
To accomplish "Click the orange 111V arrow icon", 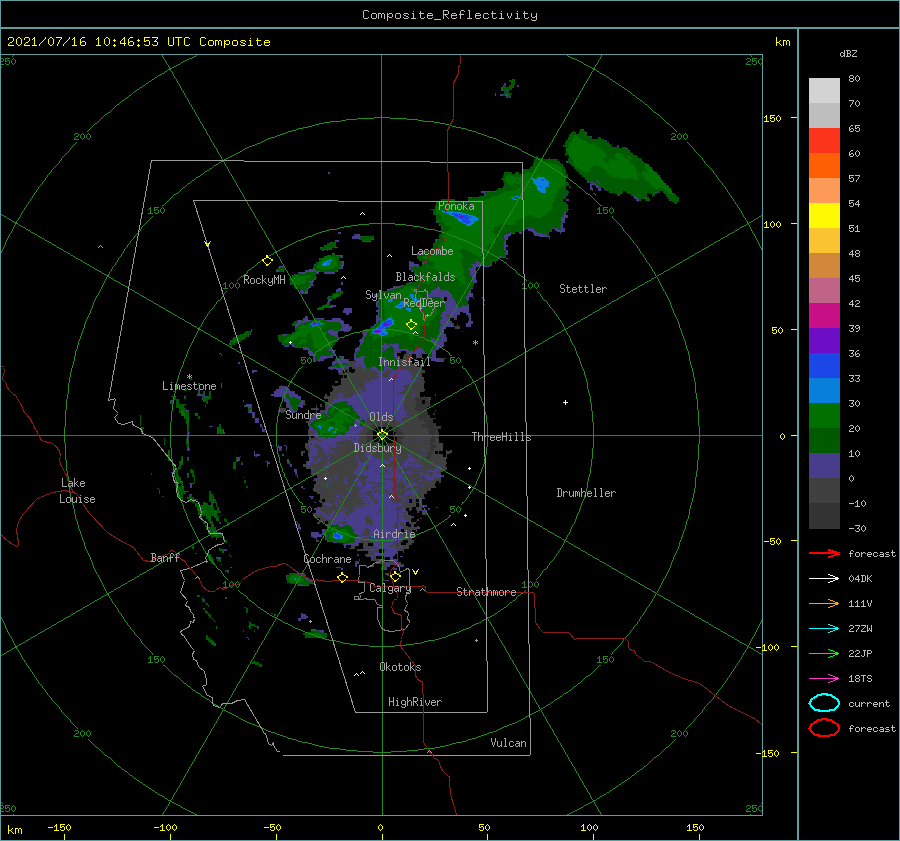I will click(824, 603).
